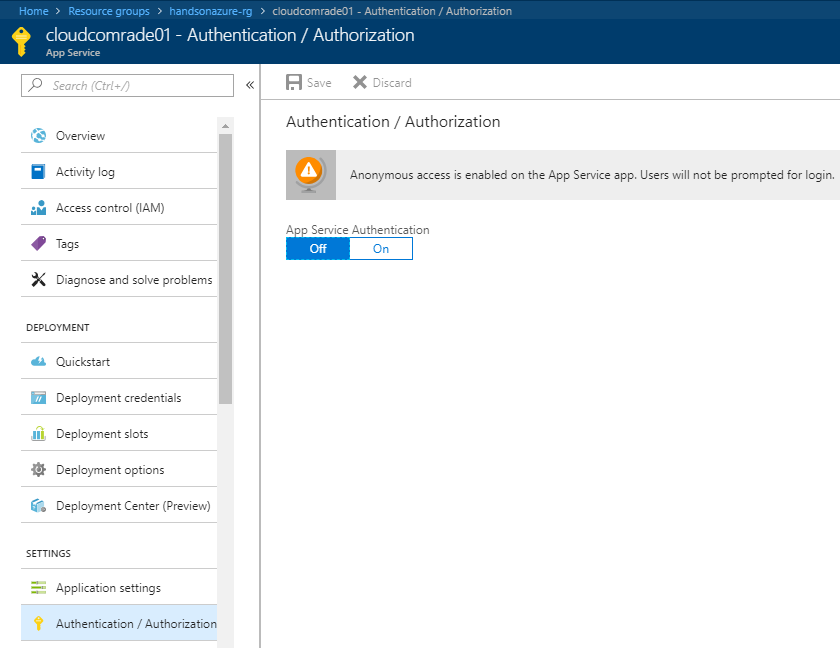Click the magnifier icon in search box

point(35,85)
